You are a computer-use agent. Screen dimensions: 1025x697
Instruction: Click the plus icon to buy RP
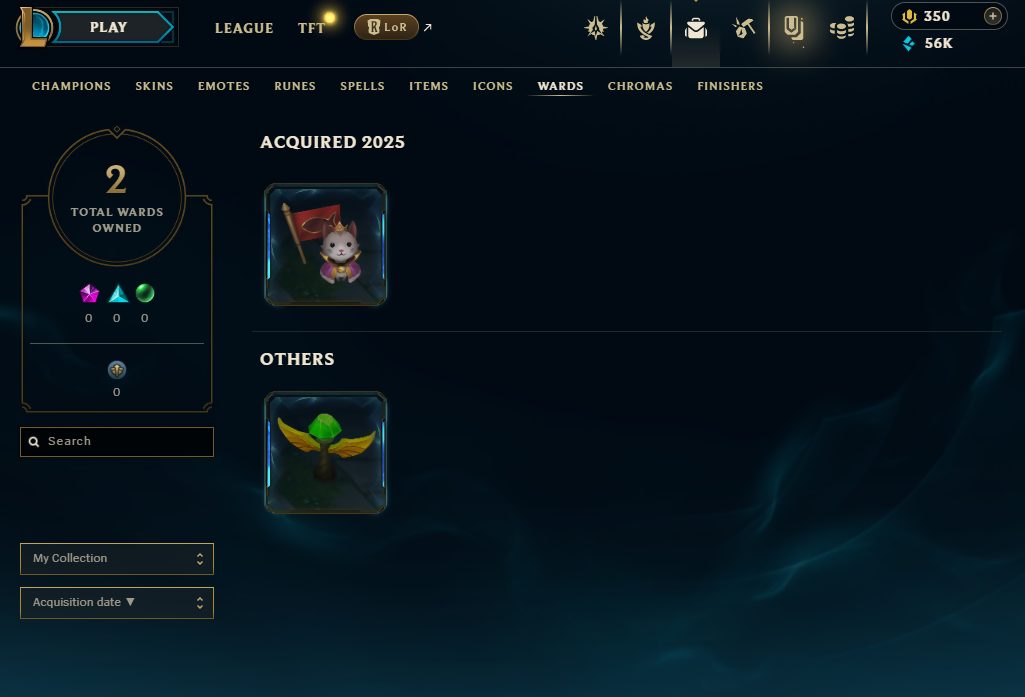click(x=992, y=16)
